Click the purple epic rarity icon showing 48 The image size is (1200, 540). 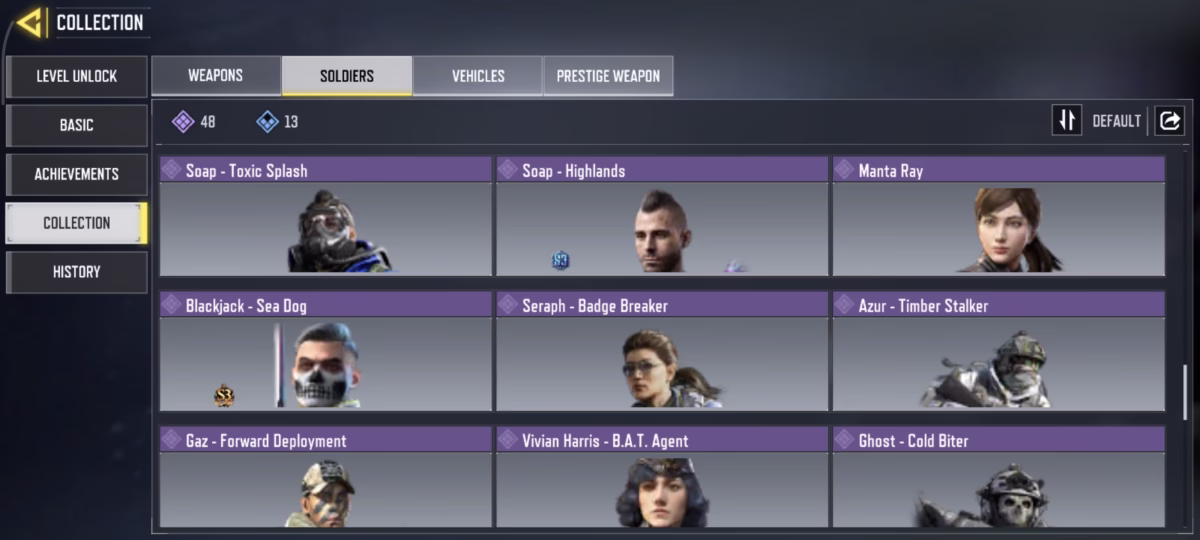click(x=182, y=122)
